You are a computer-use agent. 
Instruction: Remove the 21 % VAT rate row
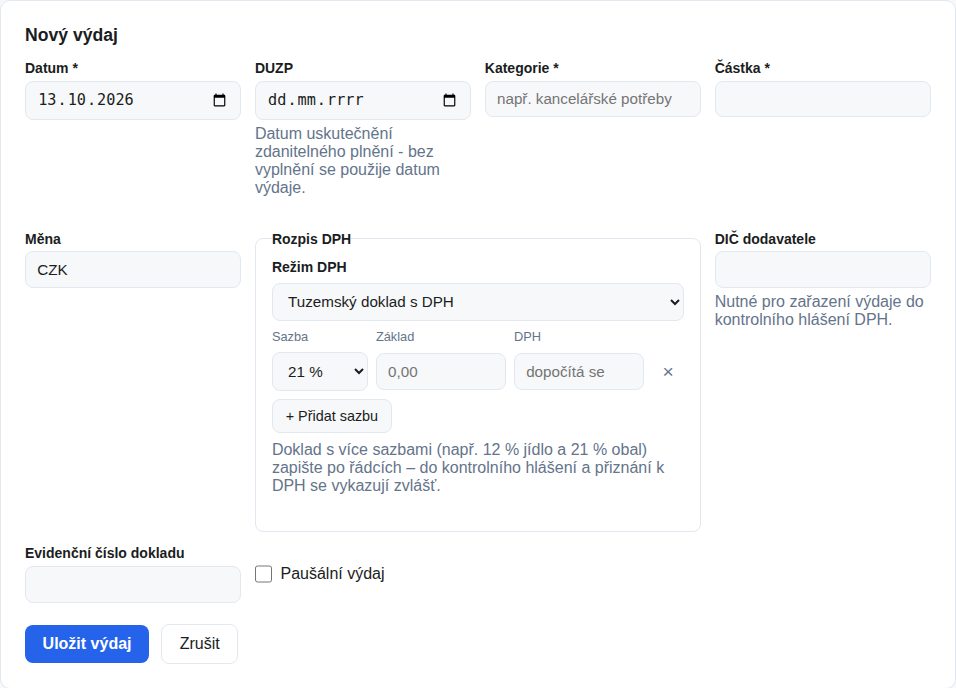coord(668,372)
